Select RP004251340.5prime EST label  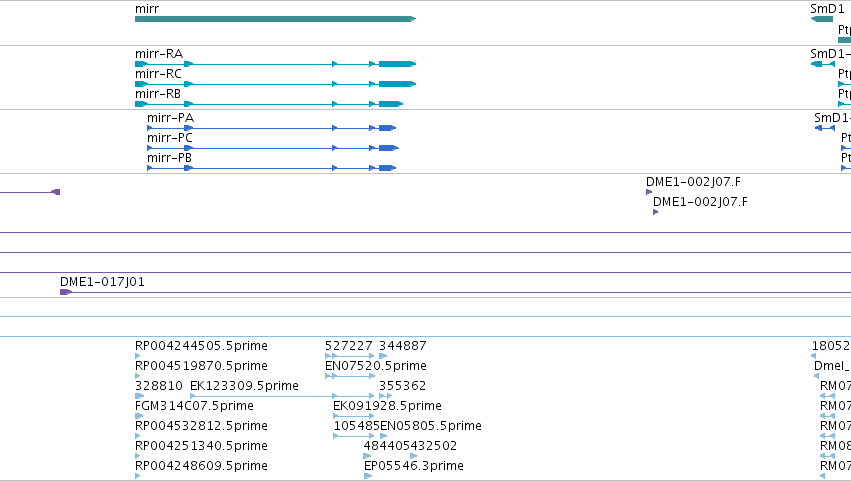(x=201, y=446)
